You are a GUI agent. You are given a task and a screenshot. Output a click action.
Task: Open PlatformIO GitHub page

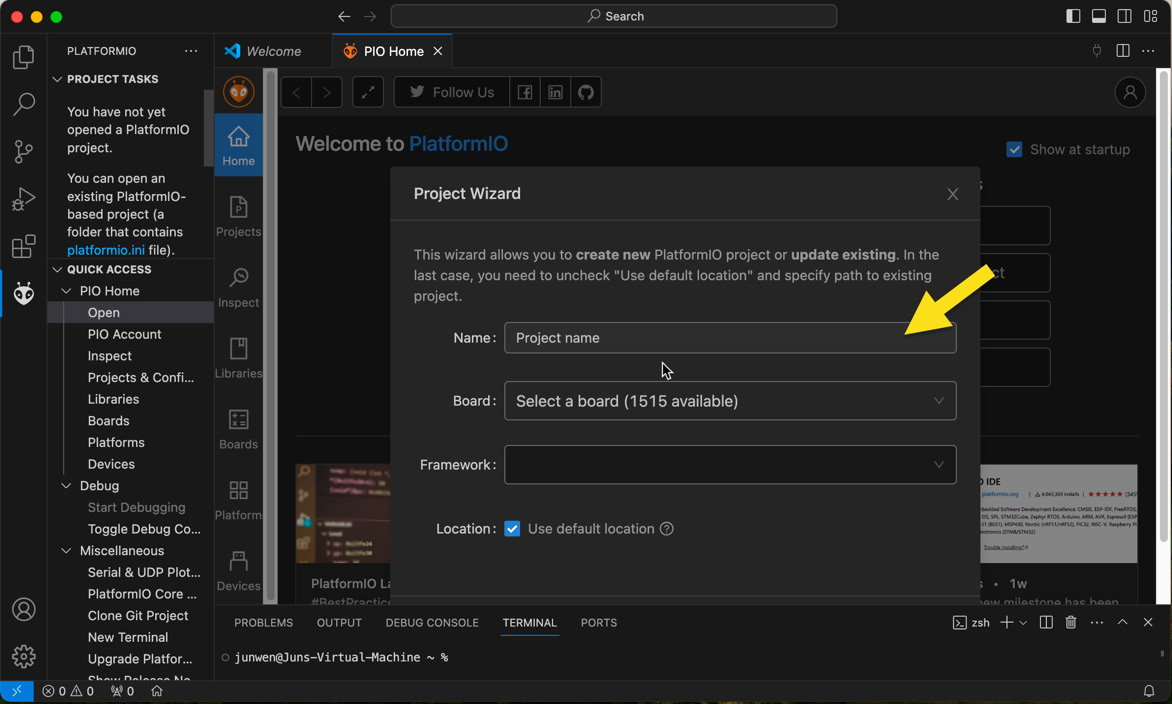coord(586,92)
